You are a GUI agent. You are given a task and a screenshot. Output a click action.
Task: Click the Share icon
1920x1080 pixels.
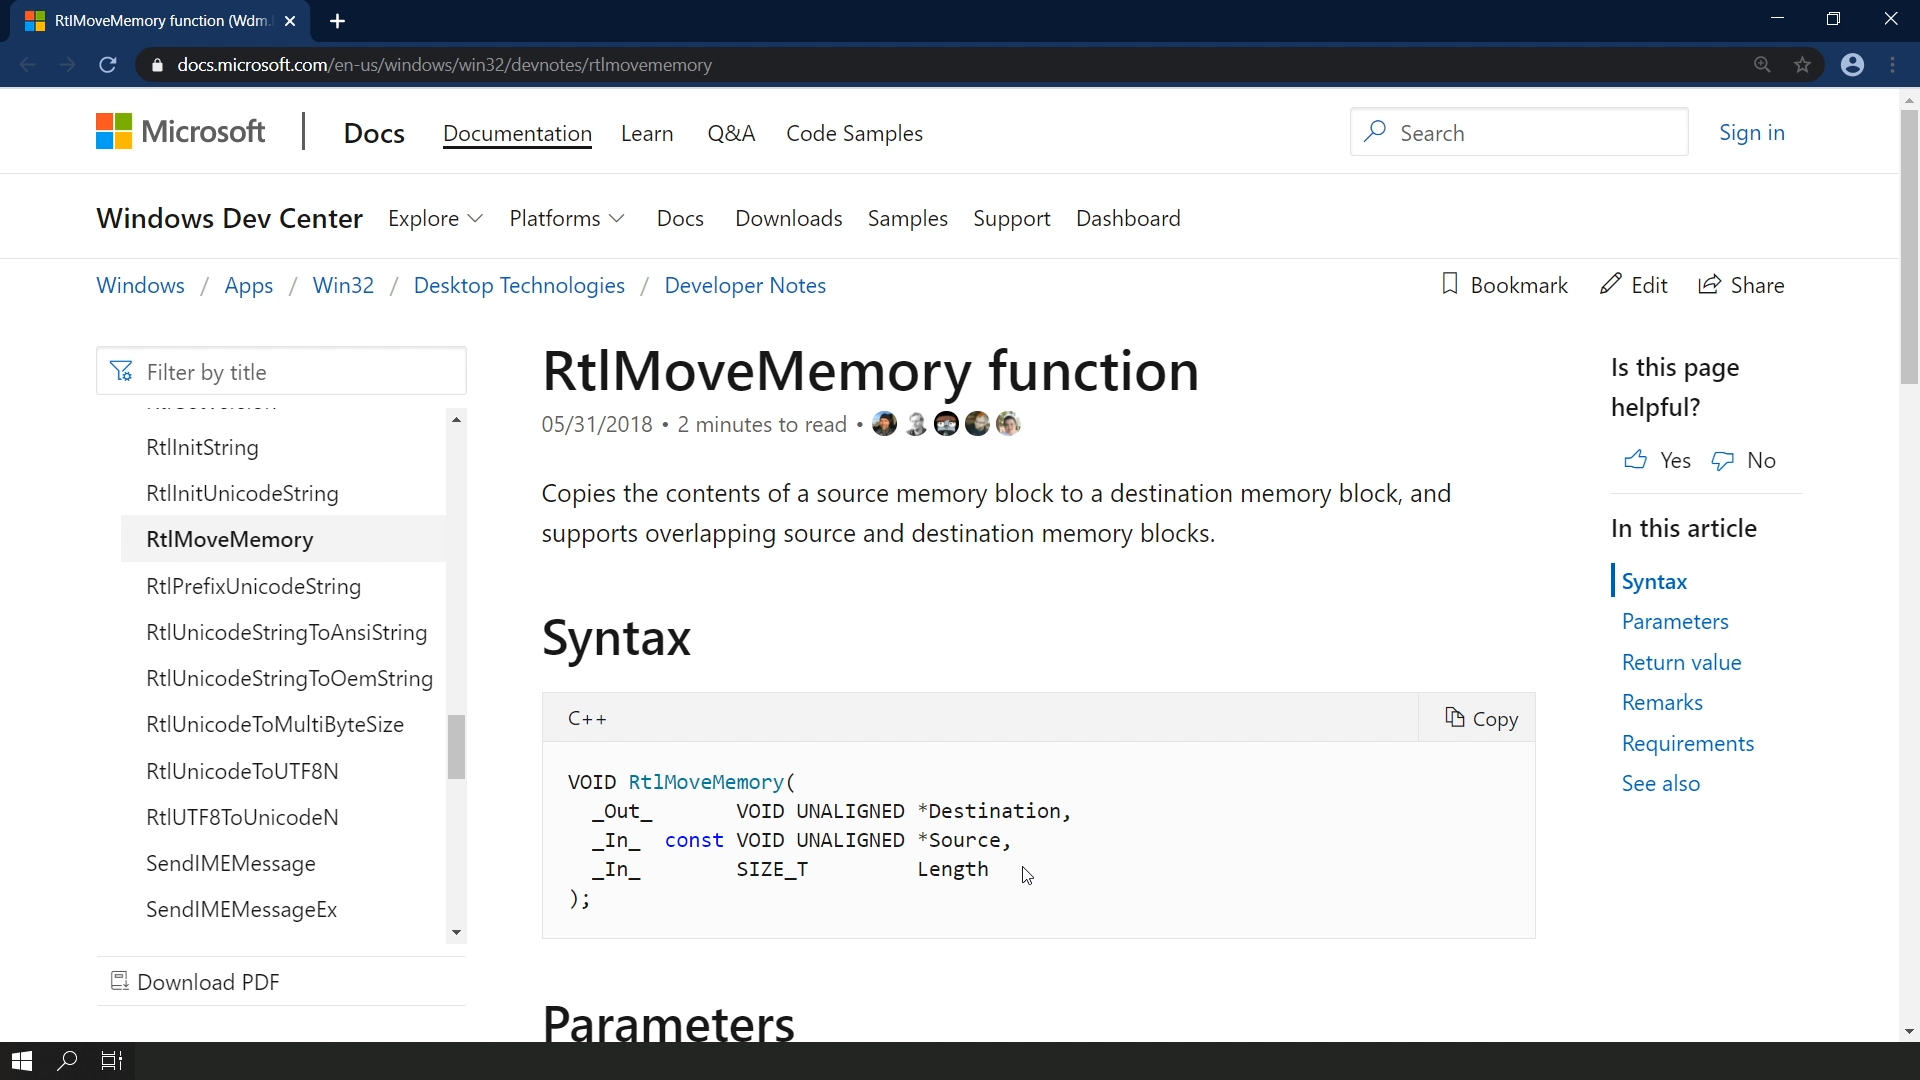pyautogui.click(x=1710, y=285)
